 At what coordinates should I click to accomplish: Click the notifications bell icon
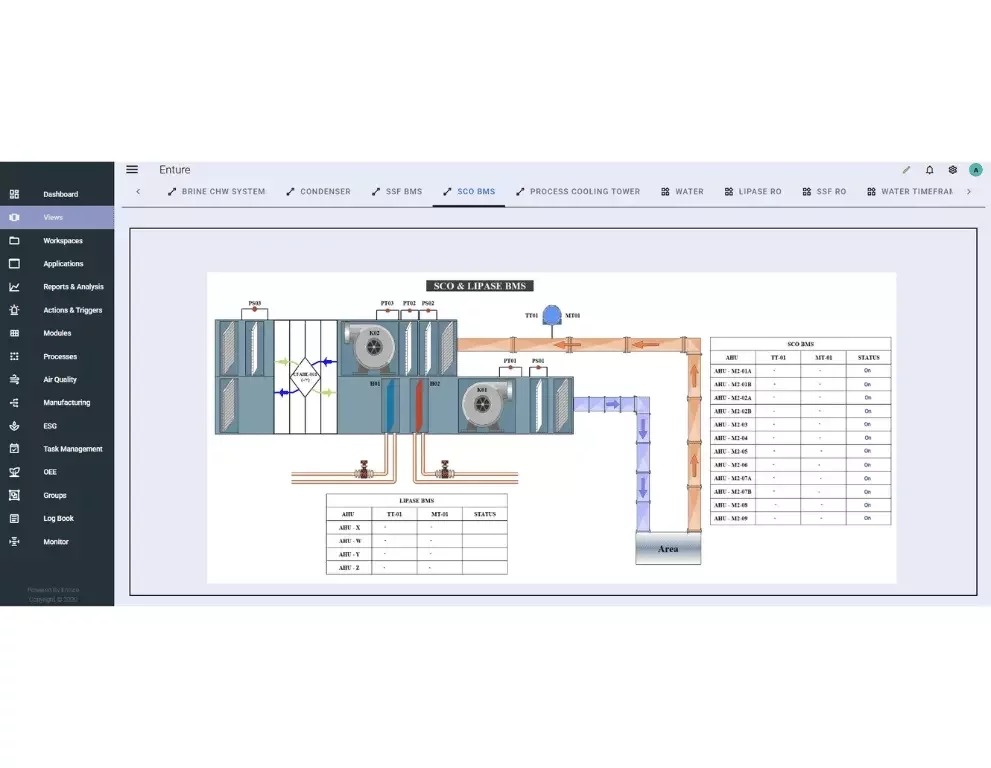pos(928,170)
